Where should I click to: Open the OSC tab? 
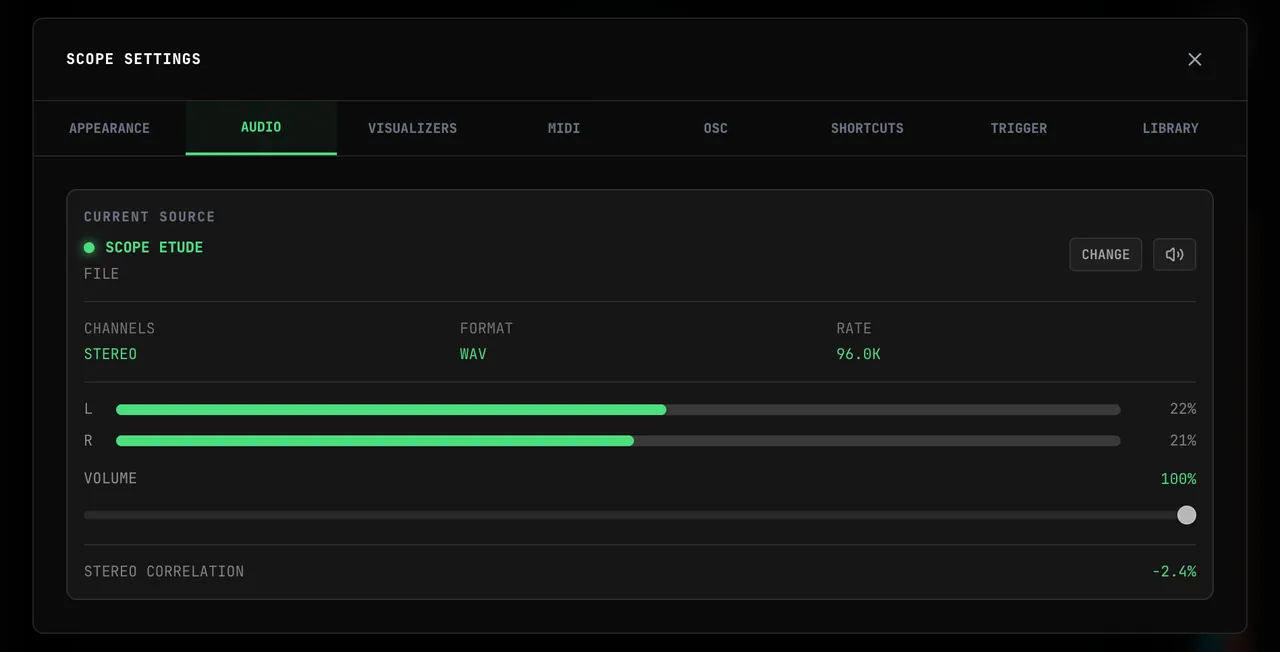[716, 128]
